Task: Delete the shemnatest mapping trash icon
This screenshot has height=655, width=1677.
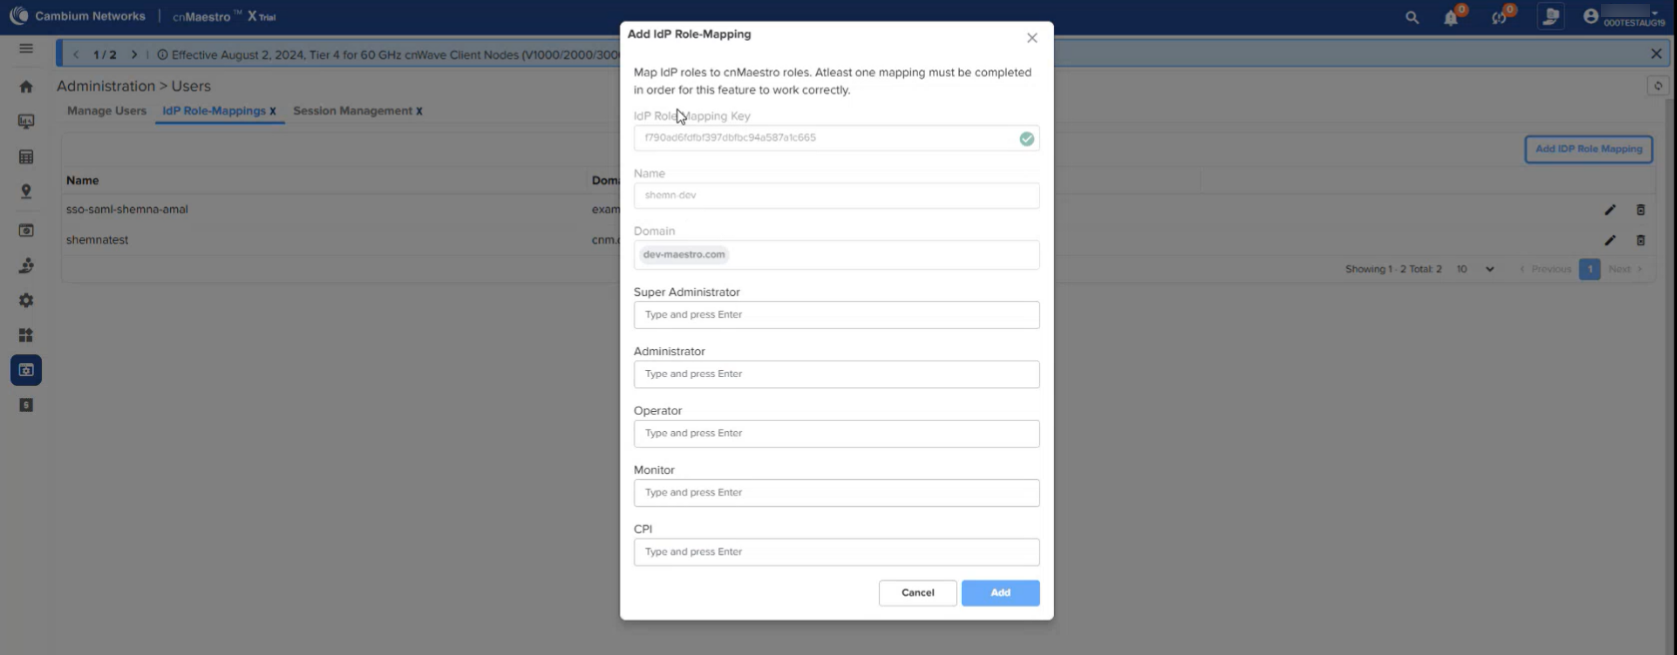Action: click(x=1640, y=240)
